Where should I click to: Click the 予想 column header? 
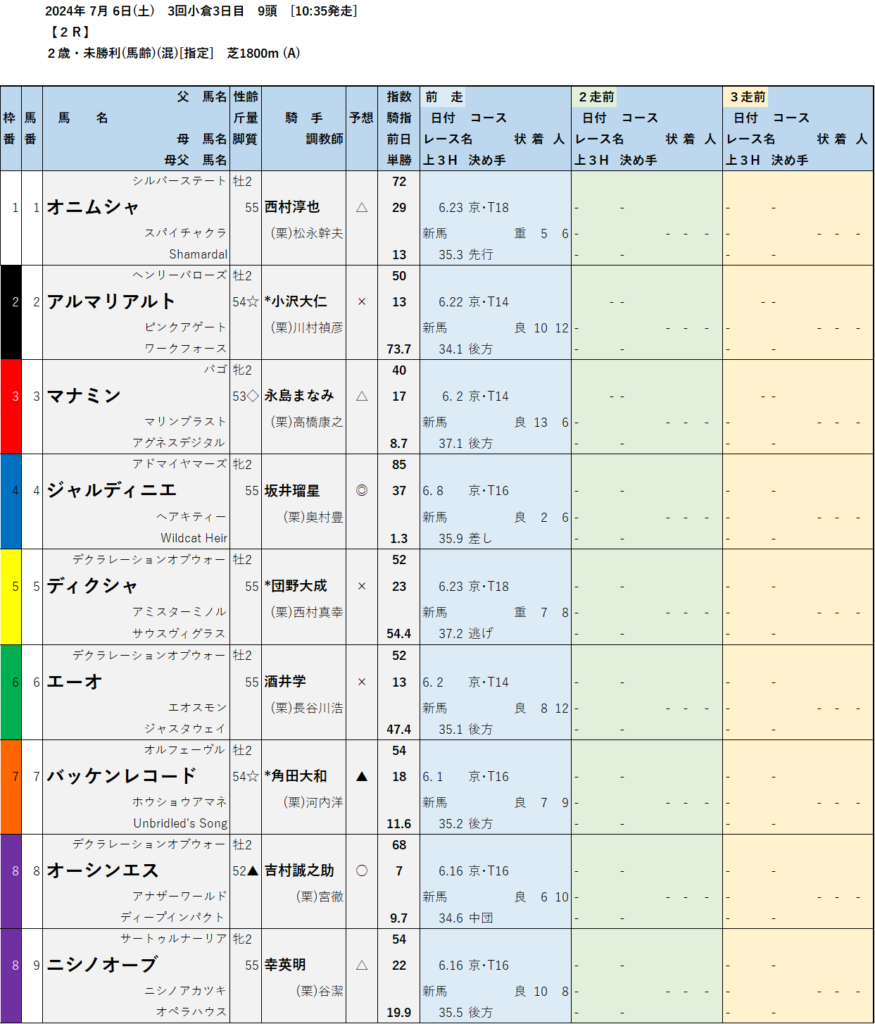click(361, 118)
